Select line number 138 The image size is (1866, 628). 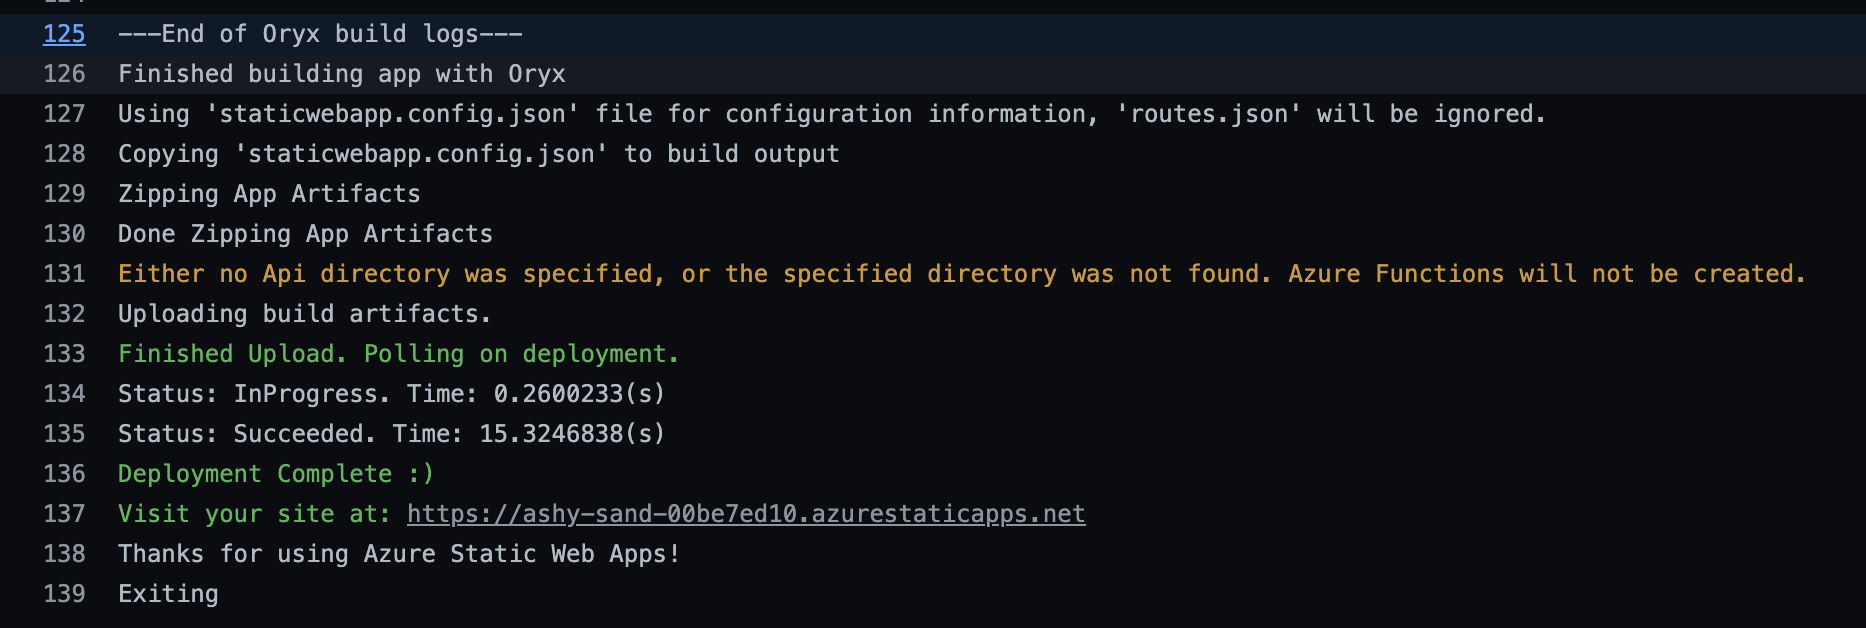tap(64, 554)
